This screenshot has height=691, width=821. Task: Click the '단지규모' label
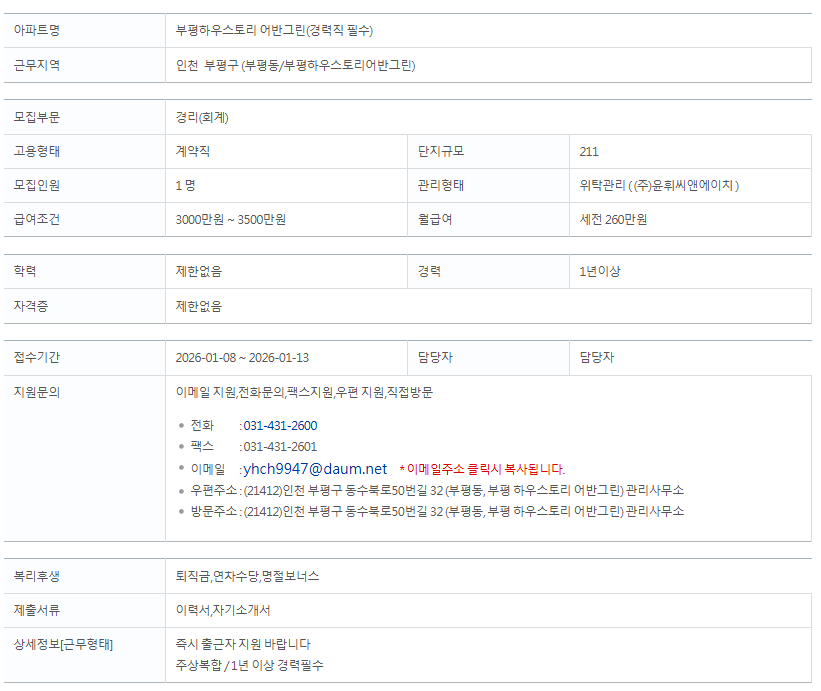coord(441,151)
